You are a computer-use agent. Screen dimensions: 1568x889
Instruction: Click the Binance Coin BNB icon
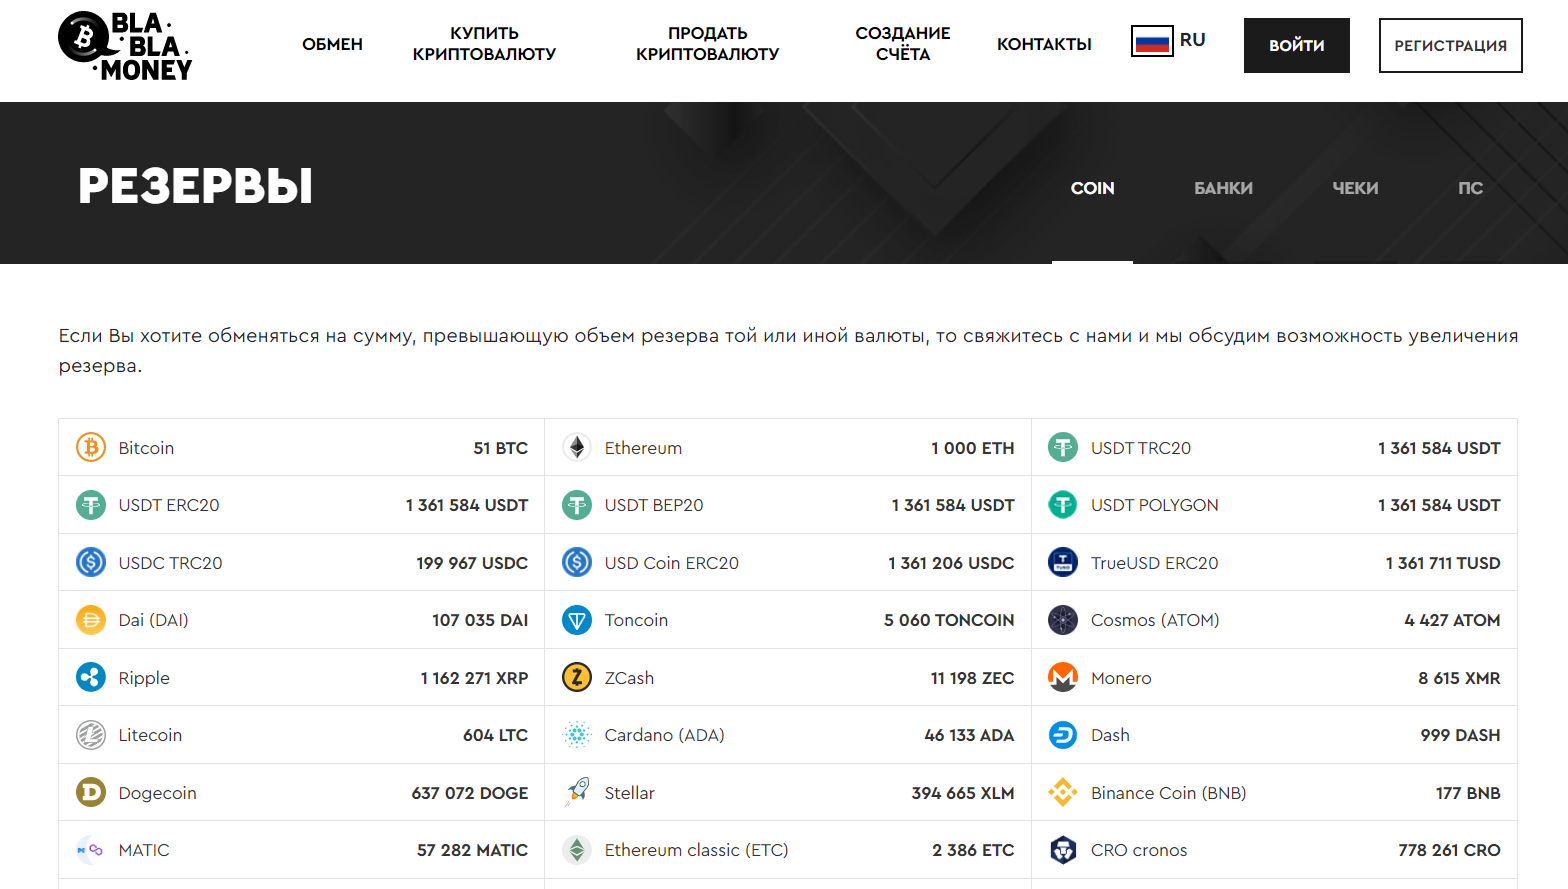[x=1062, y=793]
